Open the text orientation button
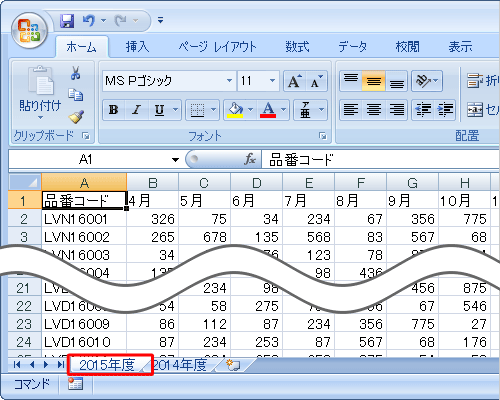This screenshot has width=500, height=400. 427,81
